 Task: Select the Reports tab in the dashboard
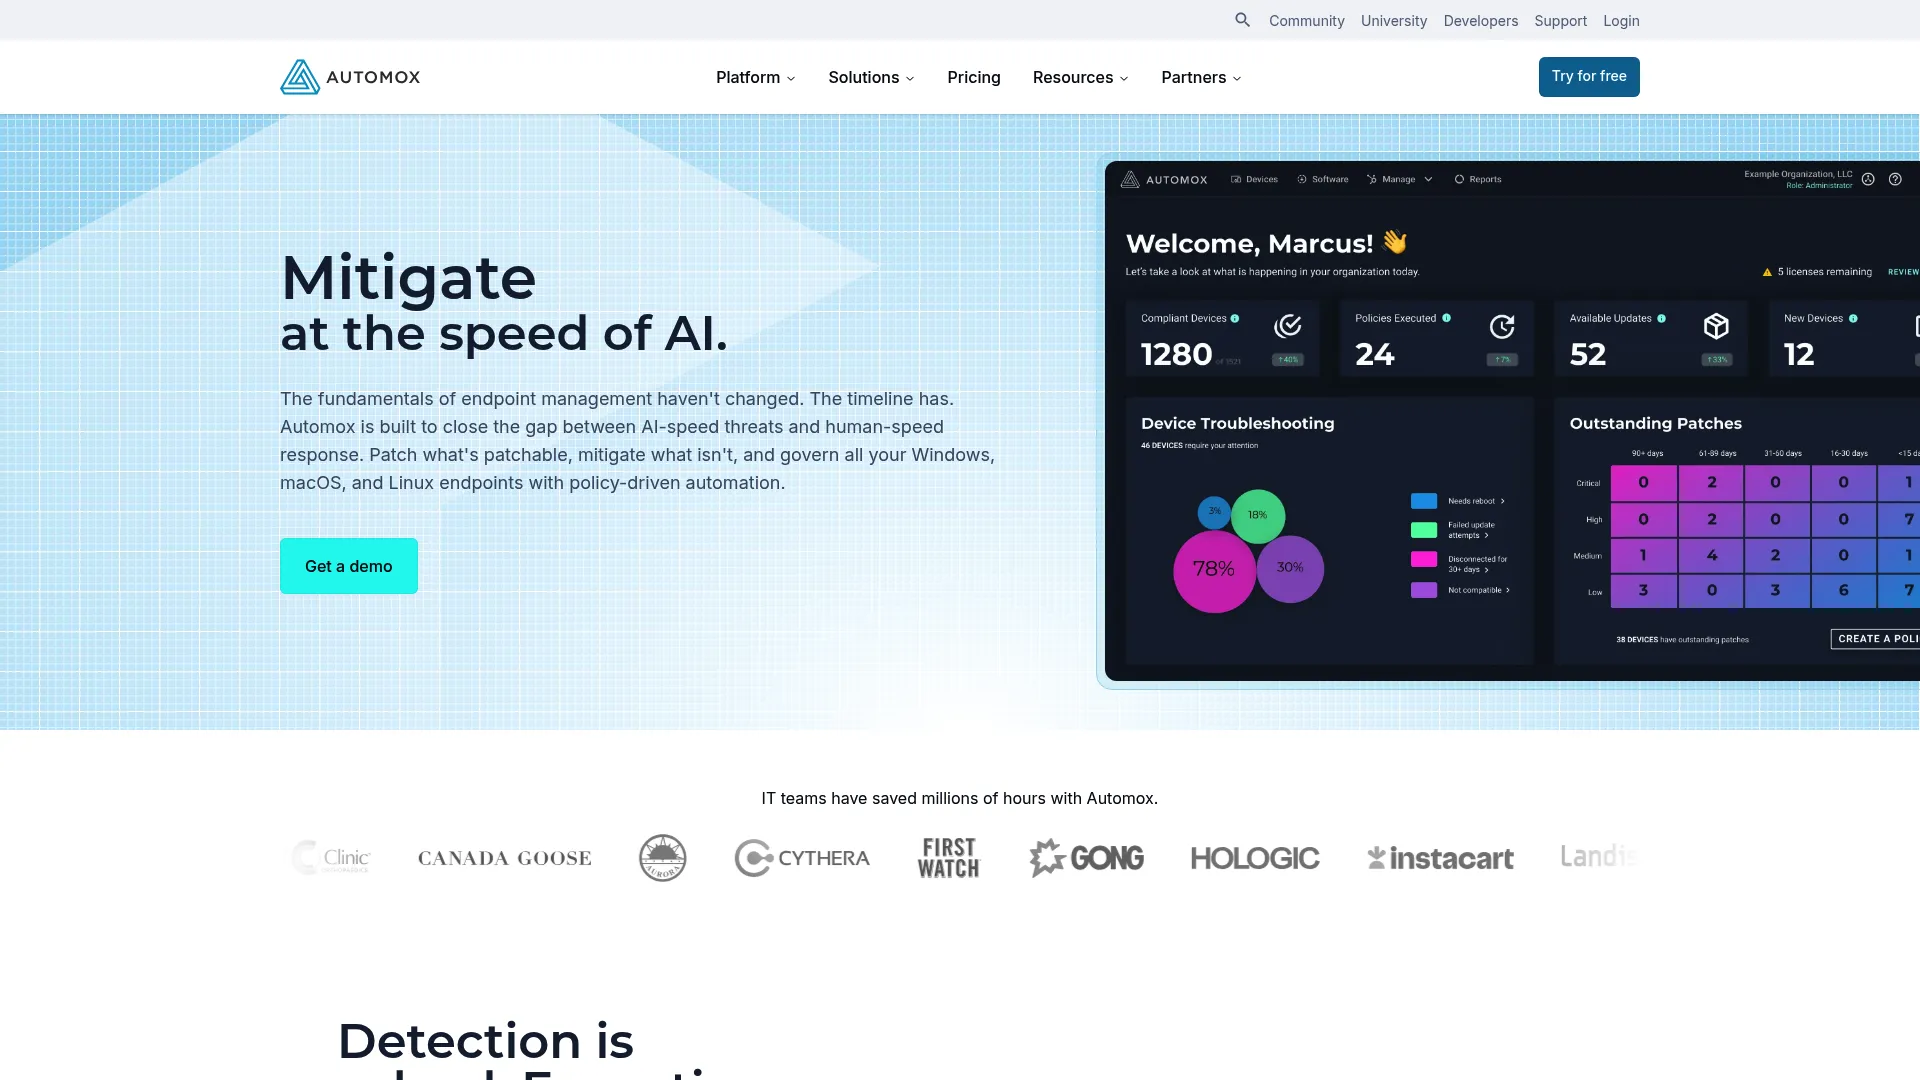point(1477,180)
